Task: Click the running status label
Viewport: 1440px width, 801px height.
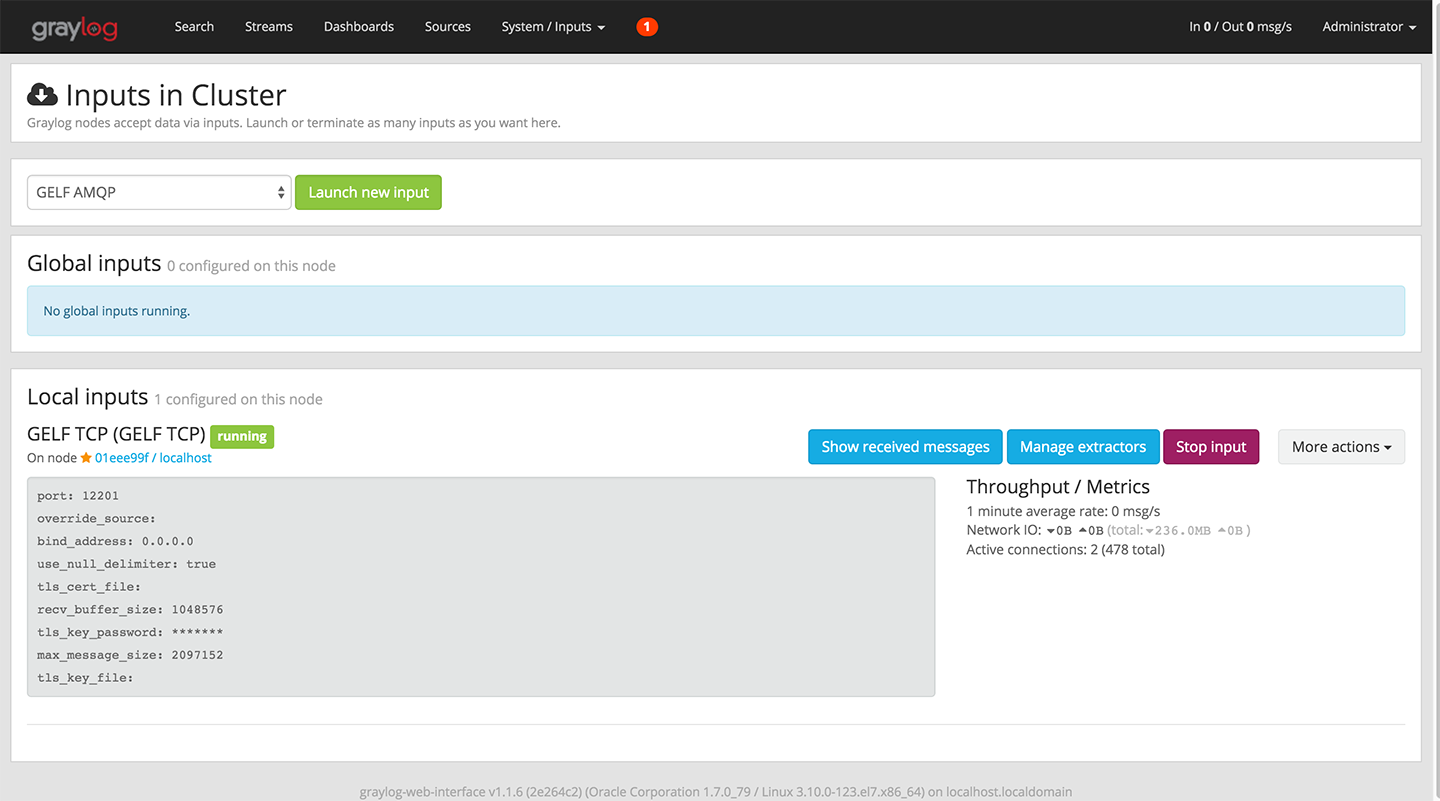Action: (x=242, y=436)
